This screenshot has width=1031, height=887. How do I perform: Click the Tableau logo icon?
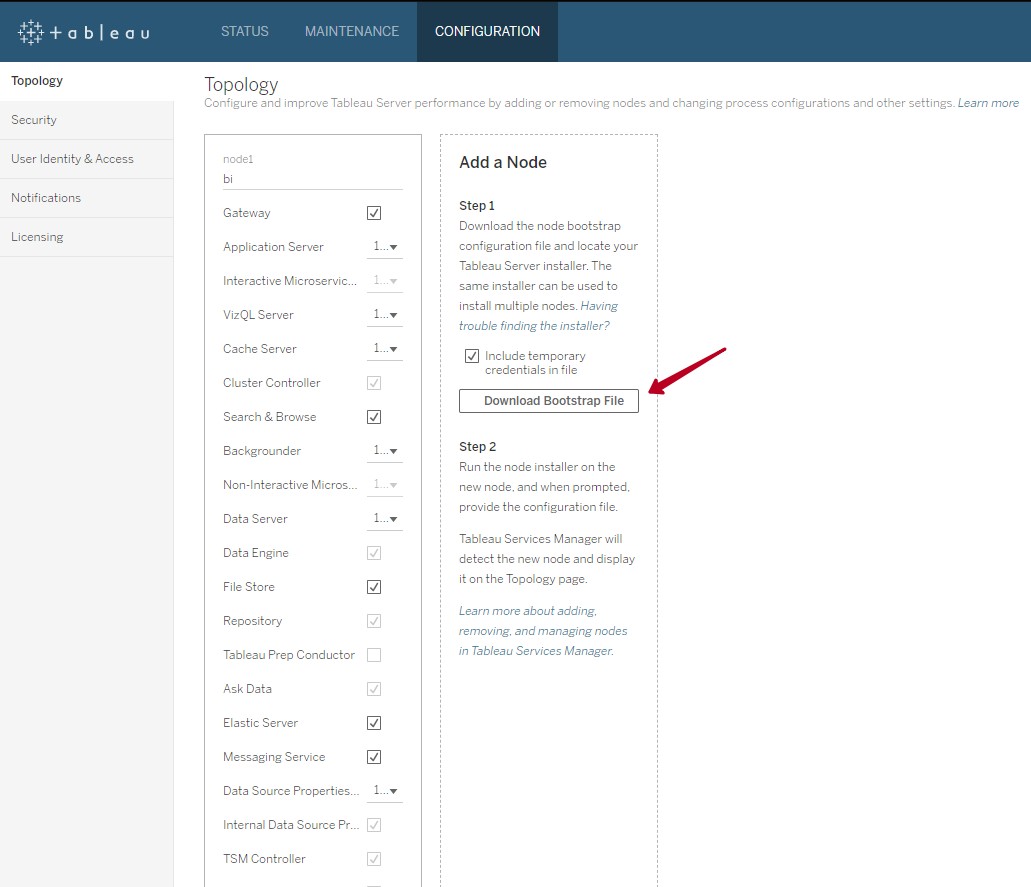coord(31,32)
